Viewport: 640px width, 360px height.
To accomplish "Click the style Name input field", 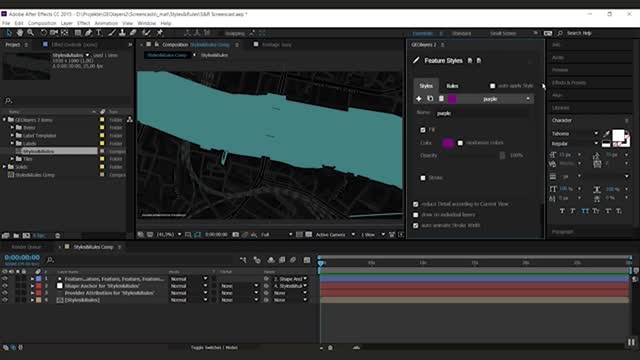I will (483, 113).
